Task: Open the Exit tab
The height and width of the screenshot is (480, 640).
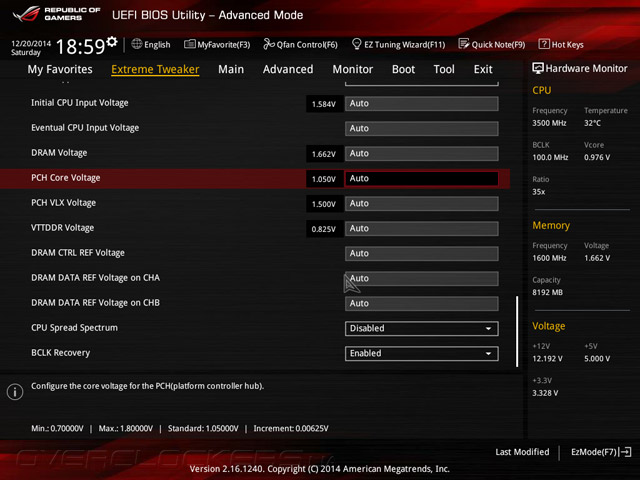Action: click(483, 69)
